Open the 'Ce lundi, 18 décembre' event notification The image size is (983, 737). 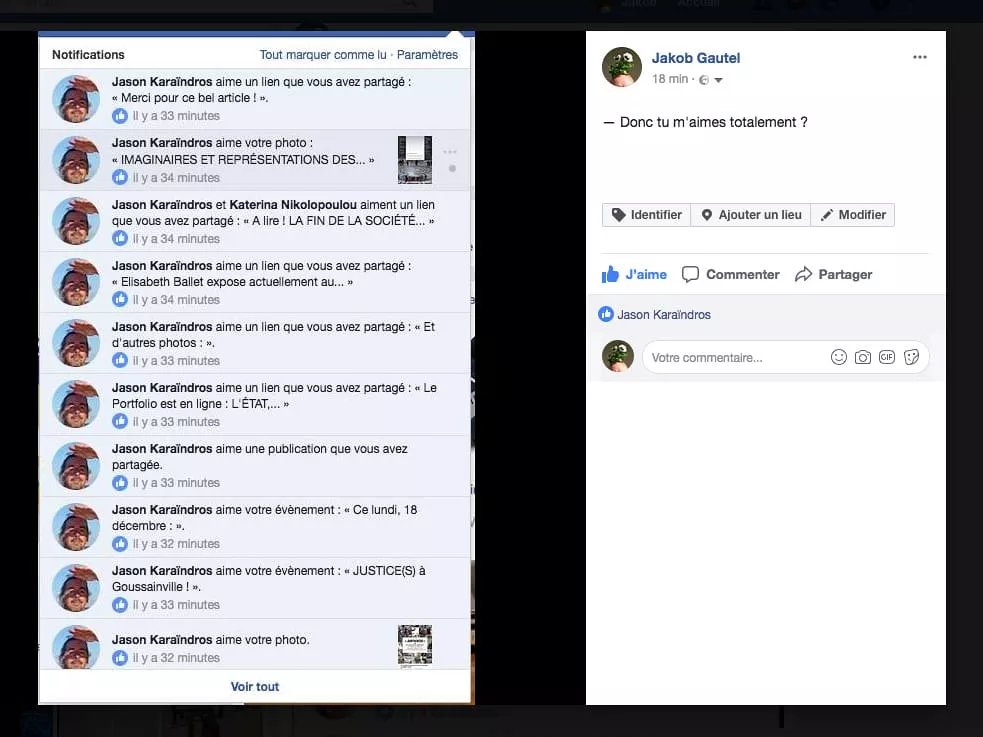(255, 527)
